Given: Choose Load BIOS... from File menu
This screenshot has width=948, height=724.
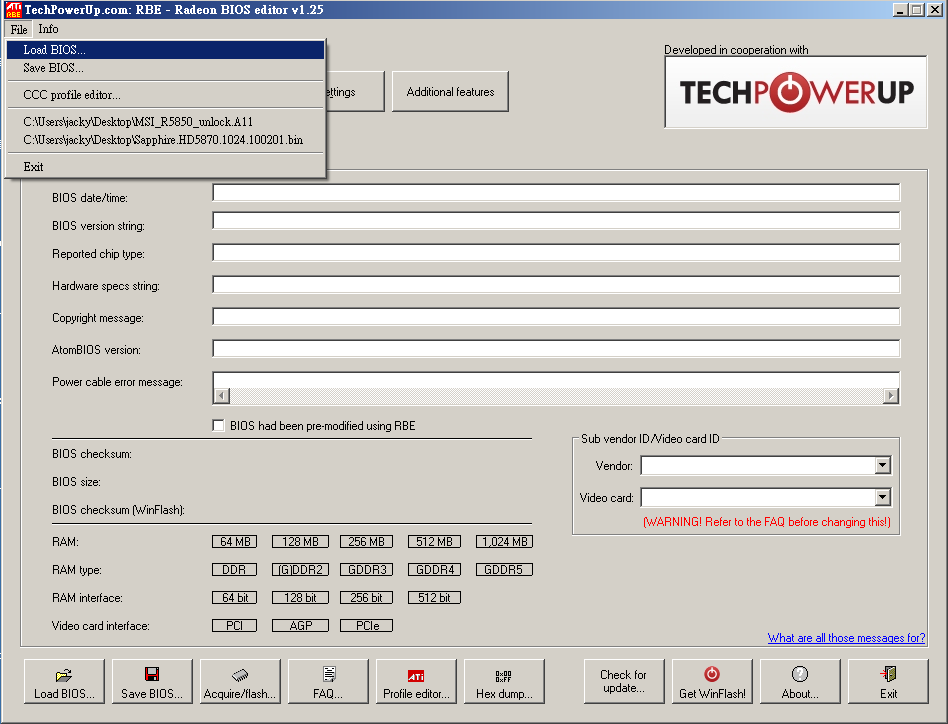Looking at the screenshot, I should (165, 50).
